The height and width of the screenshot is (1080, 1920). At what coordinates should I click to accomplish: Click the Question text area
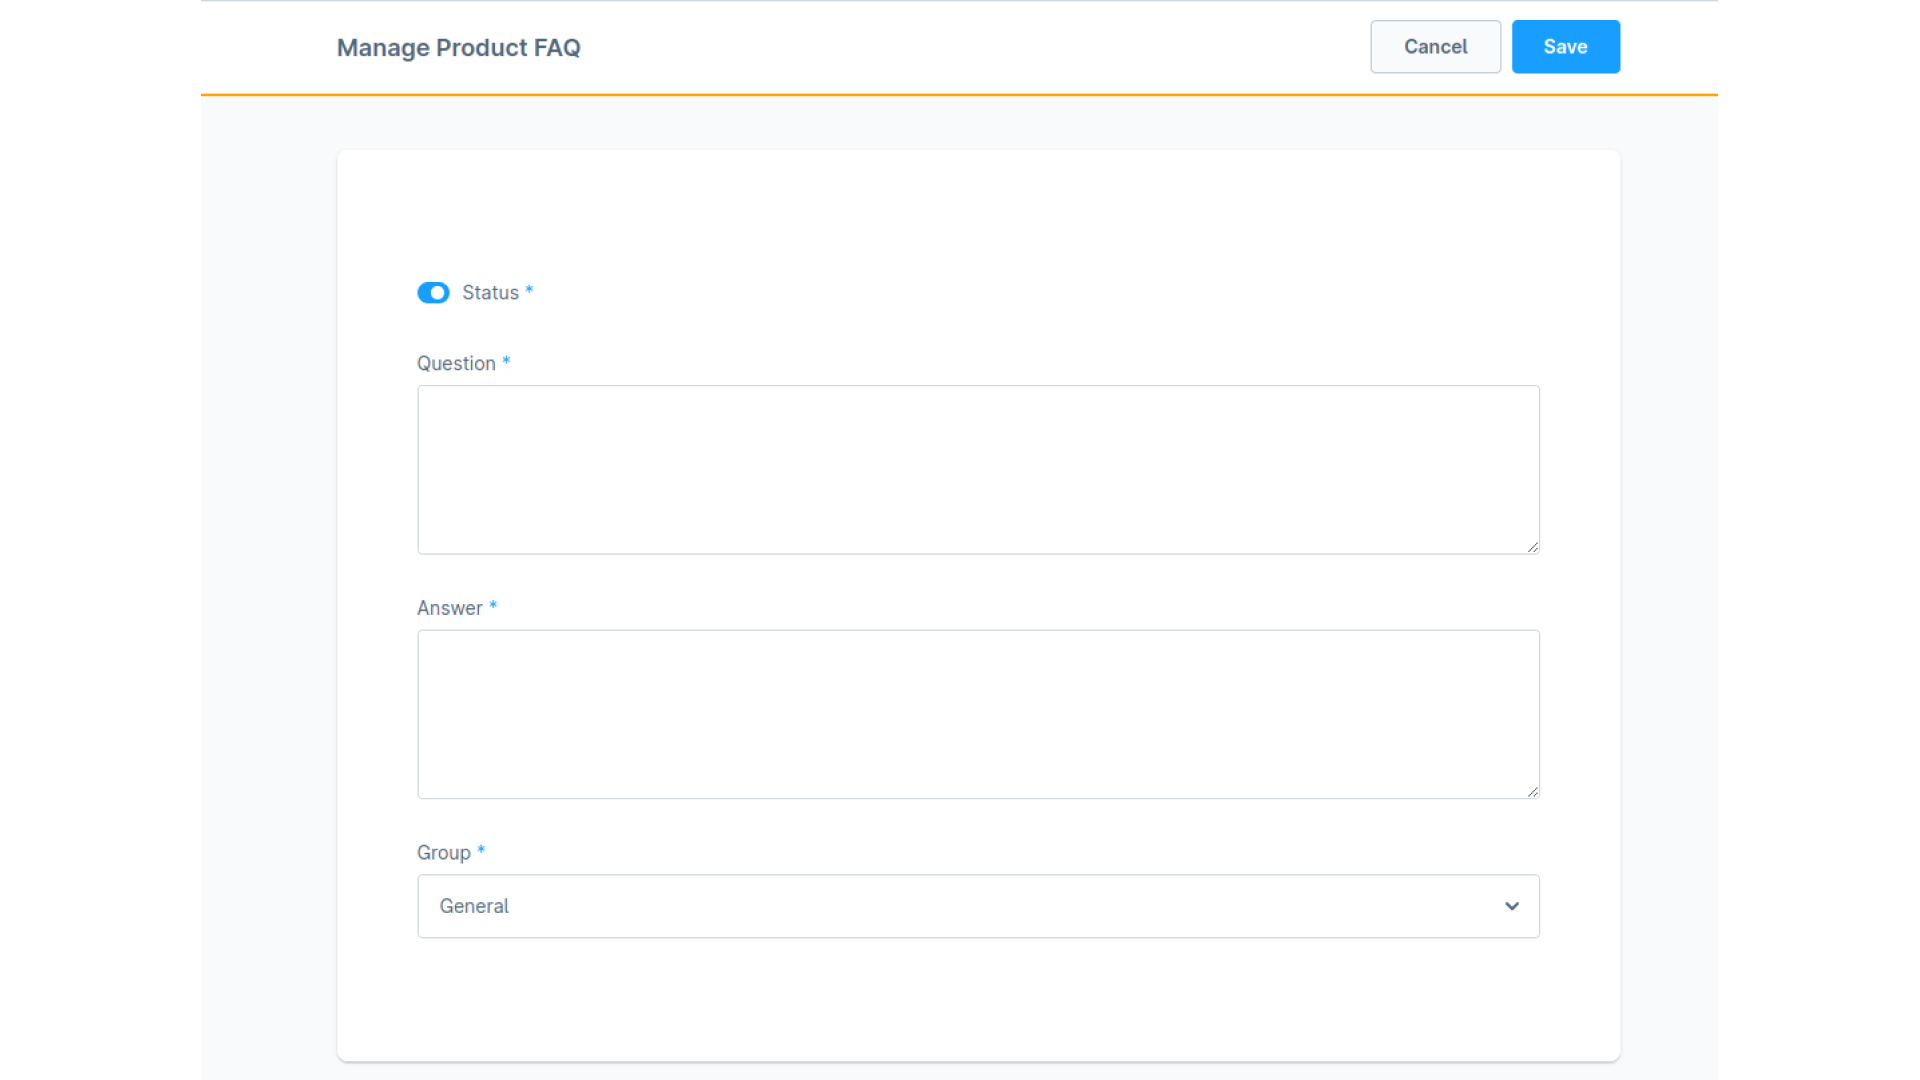tap(978, 469)
